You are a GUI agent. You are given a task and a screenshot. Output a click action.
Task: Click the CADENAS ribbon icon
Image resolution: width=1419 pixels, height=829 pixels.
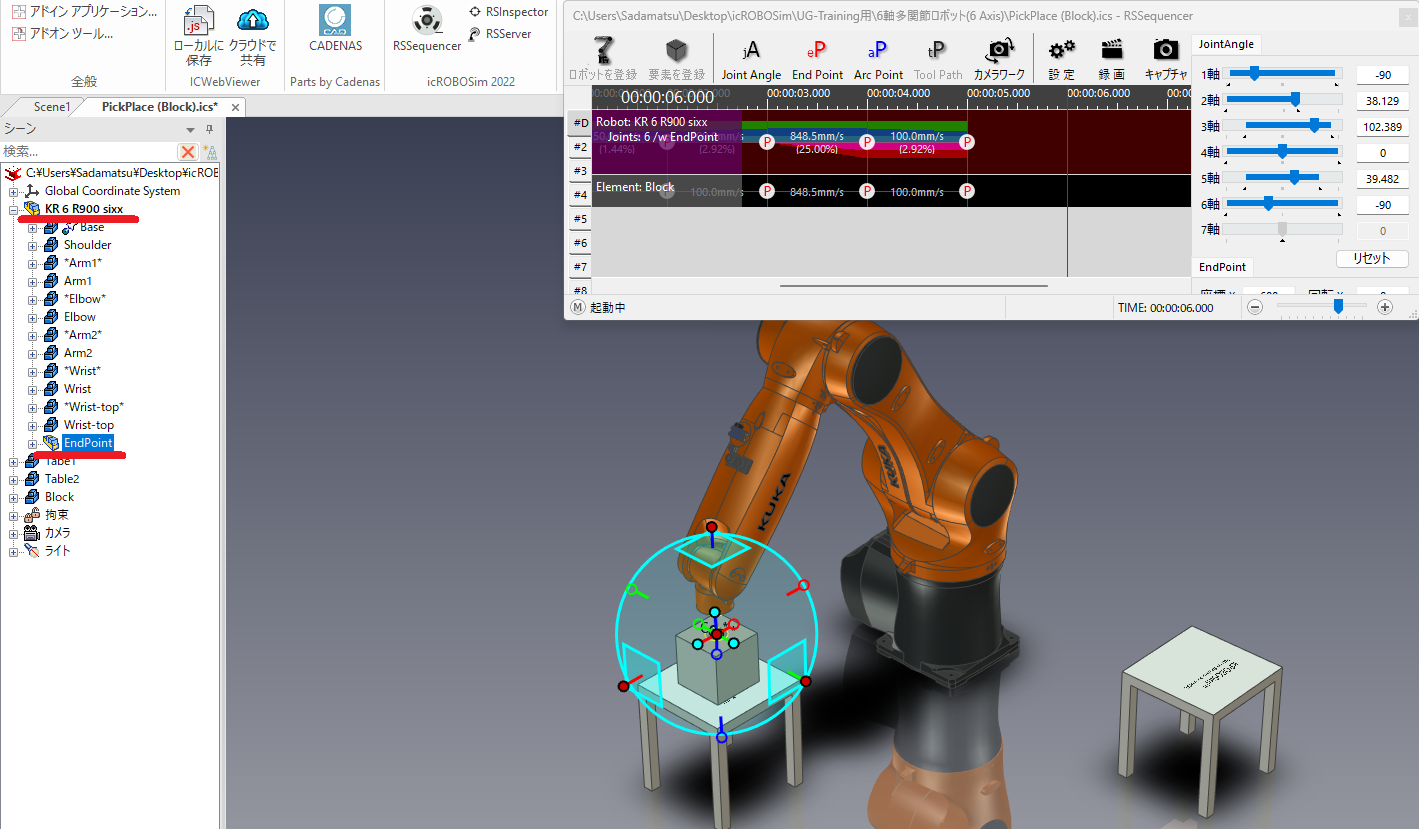pos(334,21)
